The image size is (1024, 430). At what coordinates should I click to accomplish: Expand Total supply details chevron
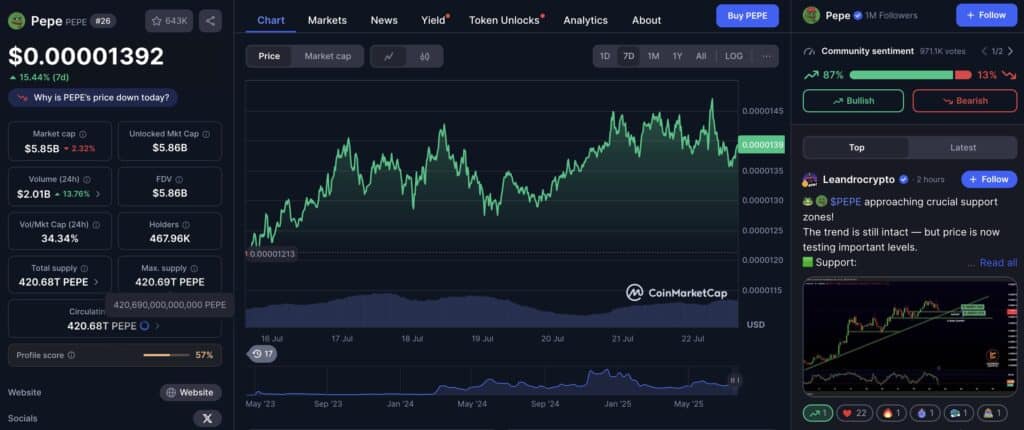pos(96,282)
